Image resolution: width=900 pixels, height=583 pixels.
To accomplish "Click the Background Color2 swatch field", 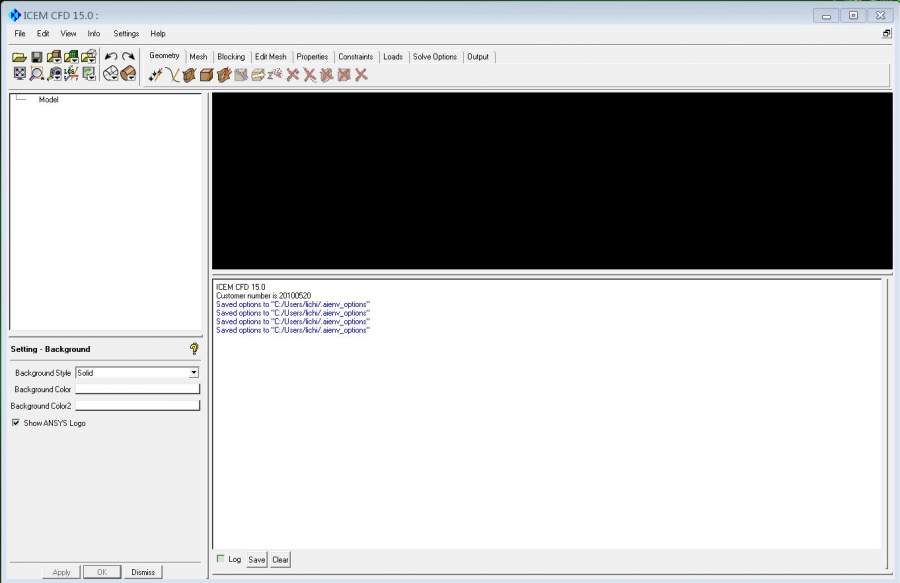I will tap(137, 406).
